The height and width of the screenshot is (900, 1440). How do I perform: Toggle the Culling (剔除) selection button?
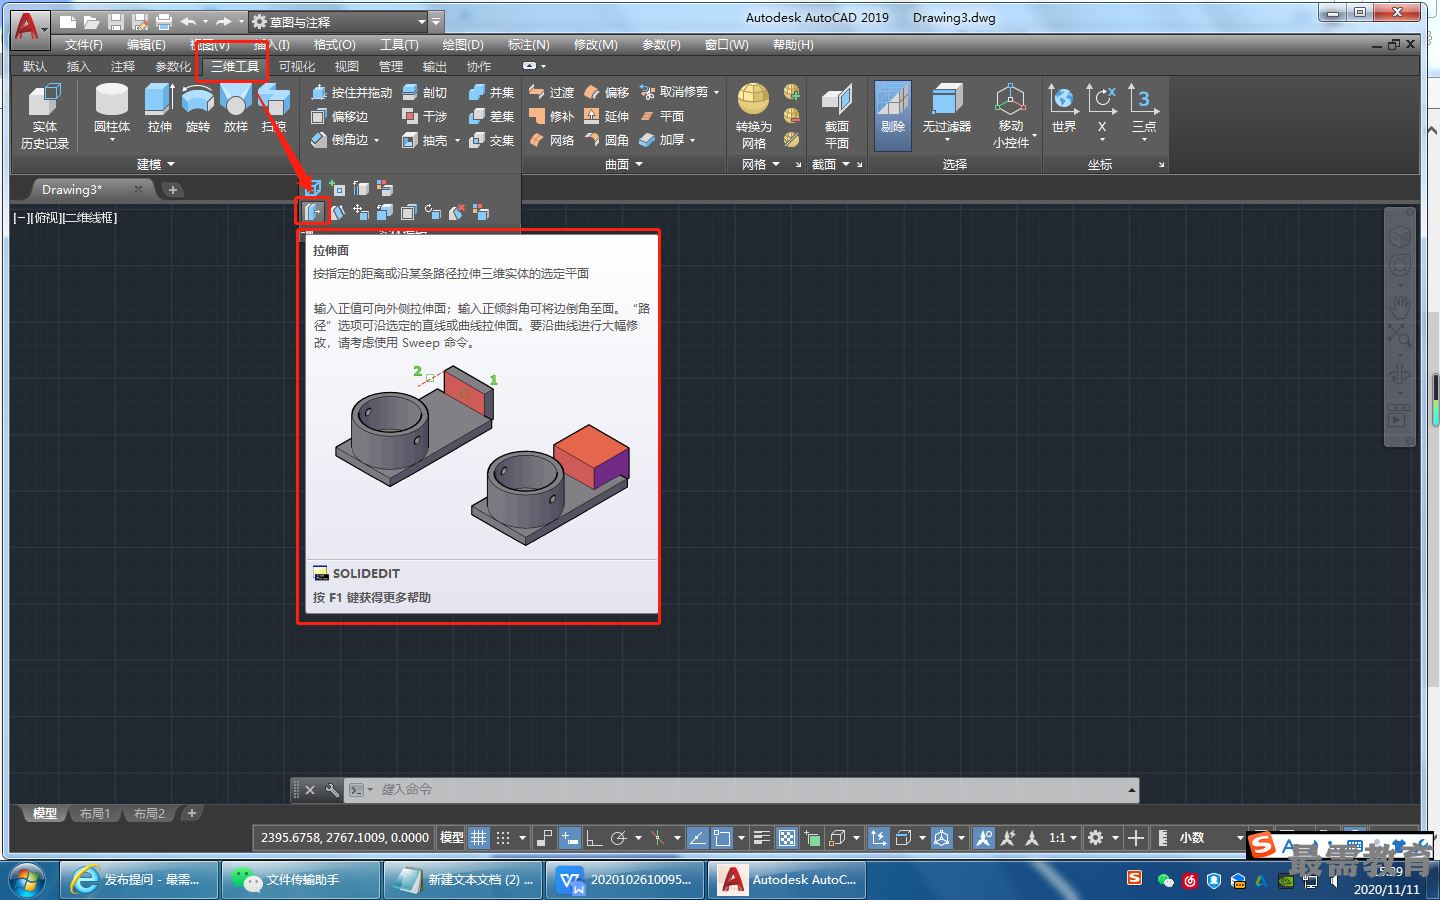pyautogui.click(x=893, y=116)
